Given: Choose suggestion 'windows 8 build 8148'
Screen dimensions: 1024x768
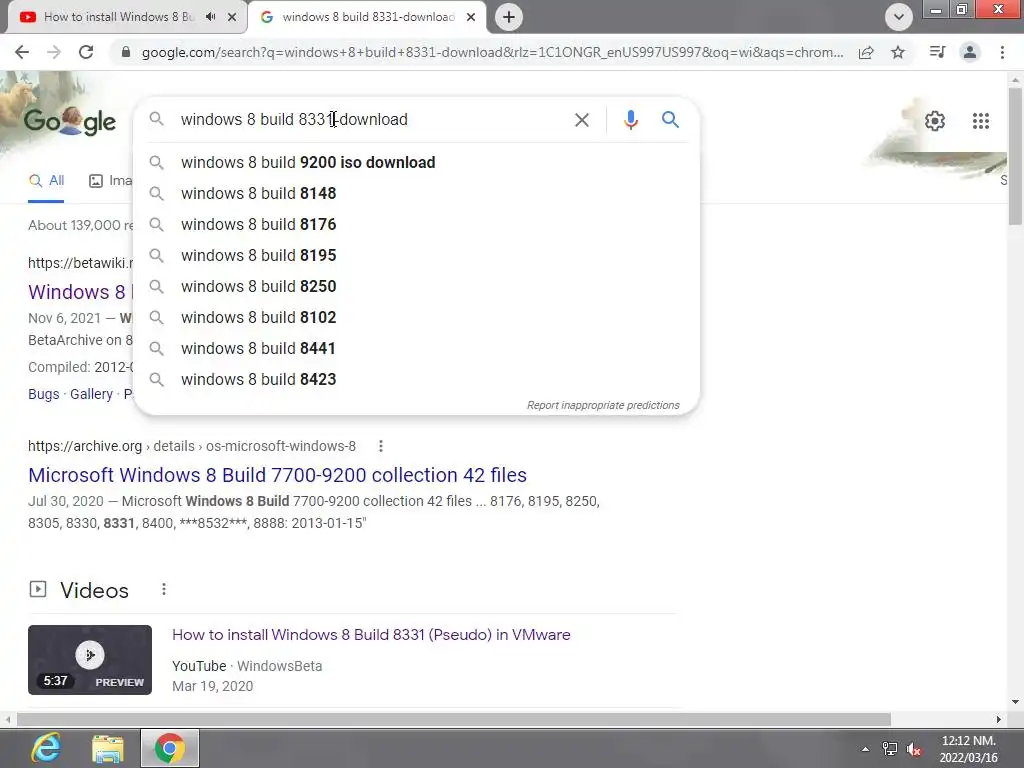Looking at the screenshot, I should [x=417, y=193].
